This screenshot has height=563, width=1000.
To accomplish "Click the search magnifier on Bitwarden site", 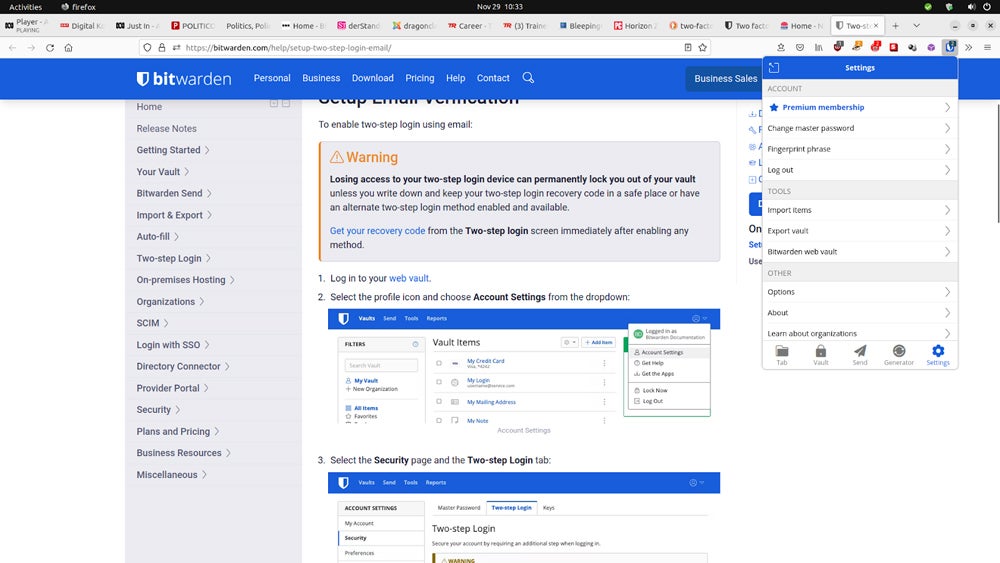I will click(528, 78).
